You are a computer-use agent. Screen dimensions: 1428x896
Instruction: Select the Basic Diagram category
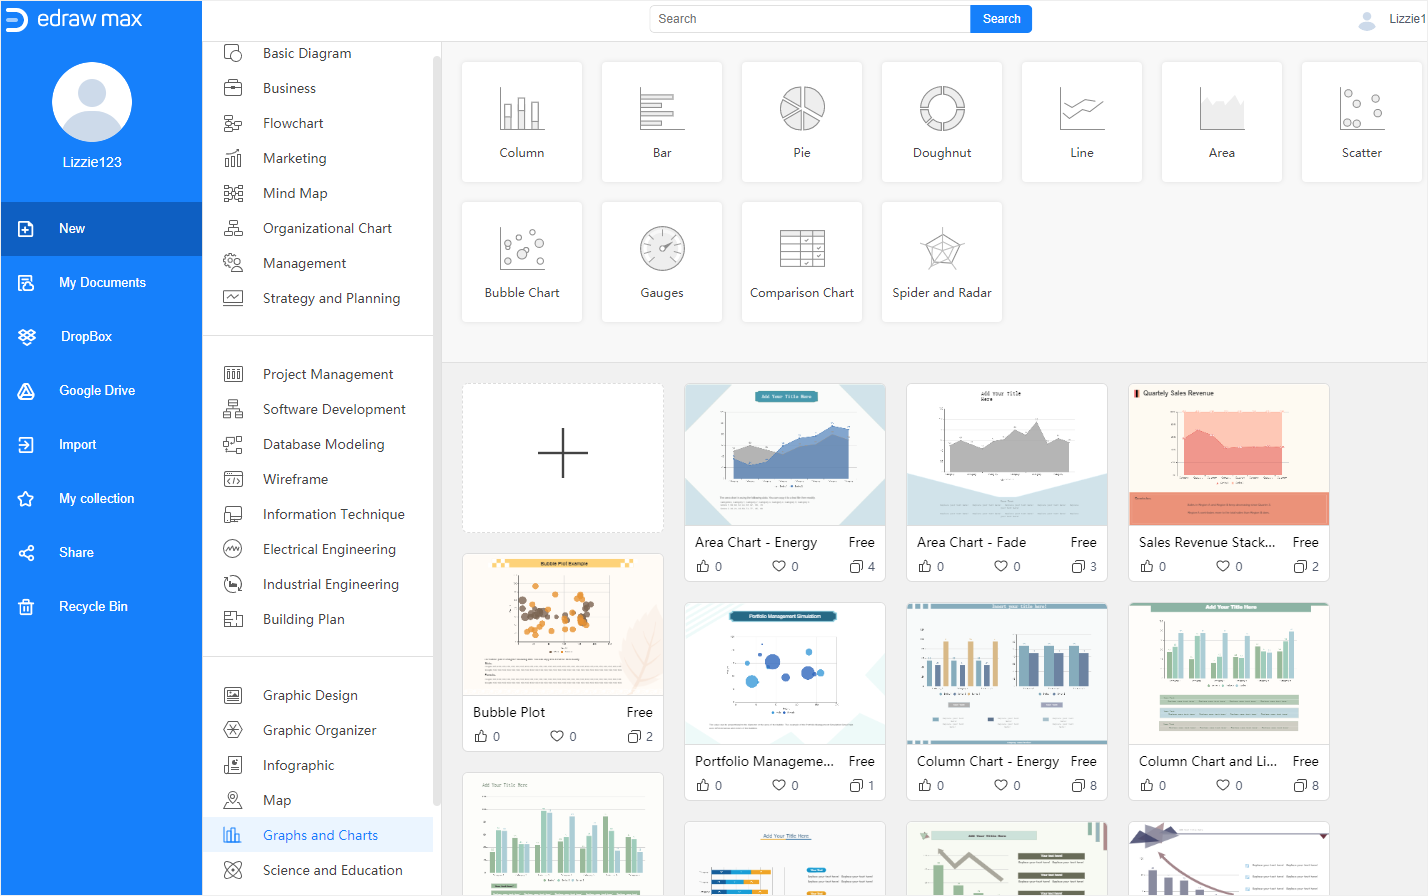pos(318,53)
